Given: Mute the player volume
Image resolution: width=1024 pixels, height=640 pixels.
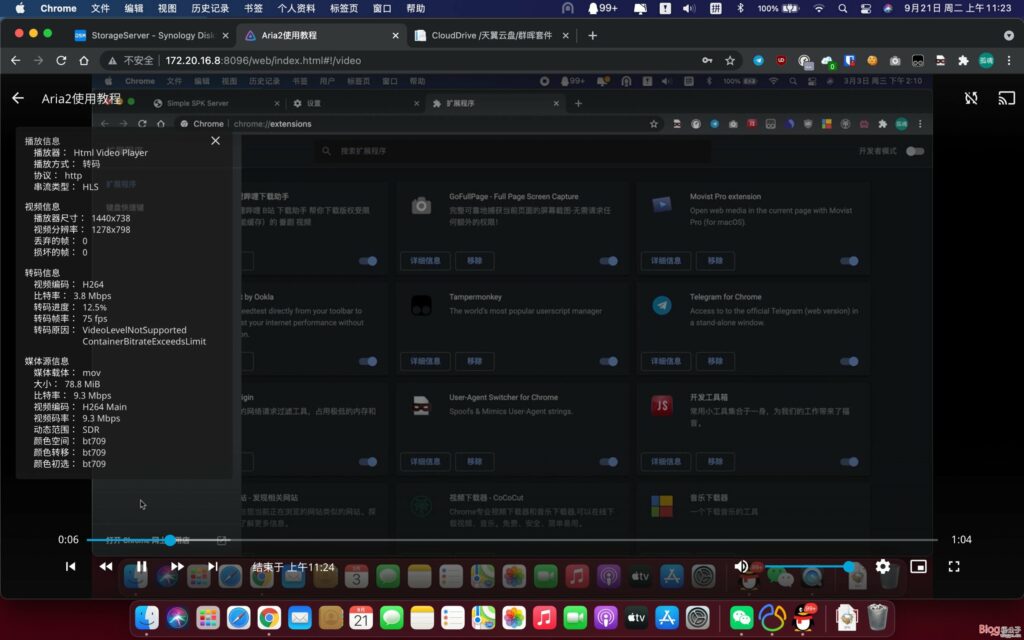Looking at the screenshot, I should [741, 566].
